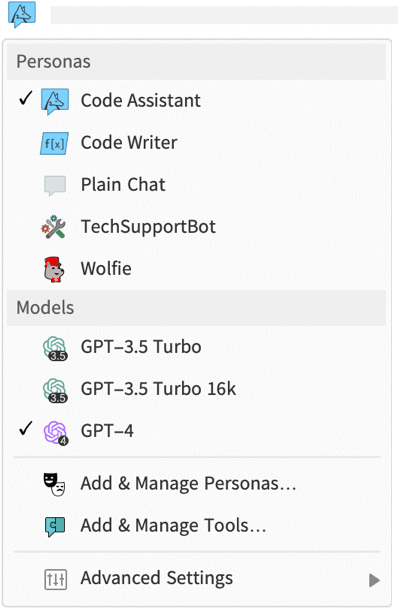The height and width of the screenshot is (611, 399).
Task: Choose the Wolfie persona
Action: coord(196,269)
